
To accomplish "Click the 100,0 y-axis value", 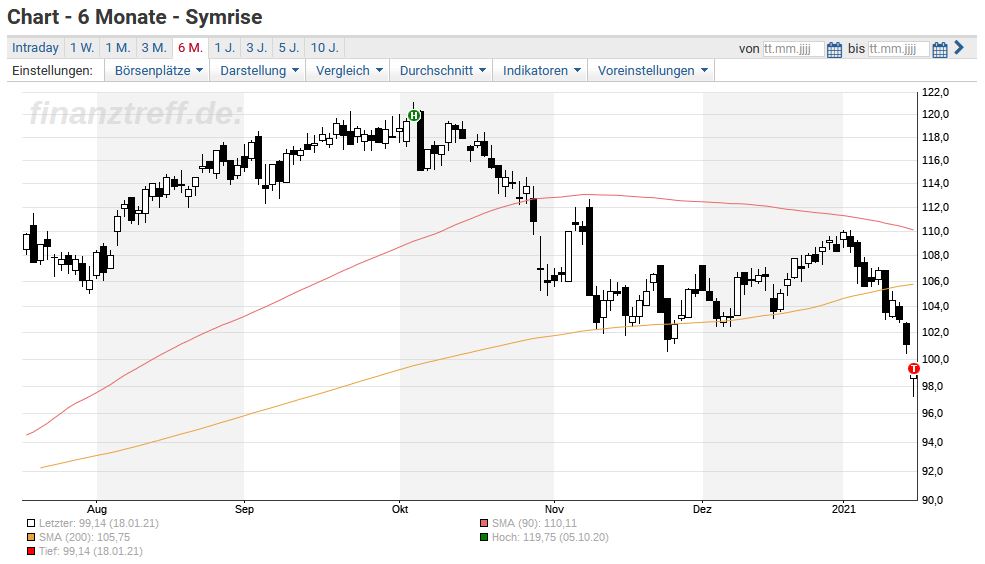I will pos(935,360).
